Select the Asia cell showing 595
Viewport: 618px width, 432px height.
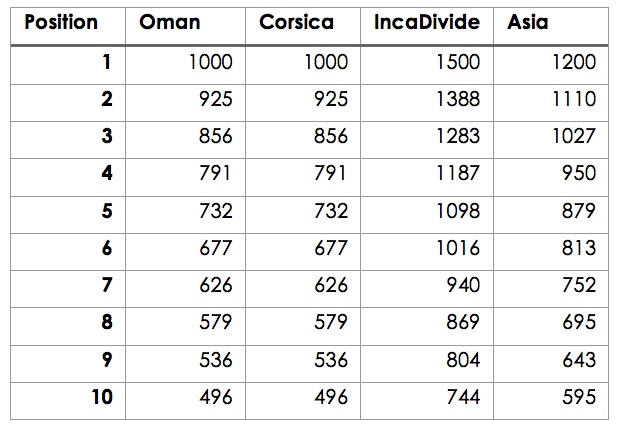pyautogui.click(x=578, y=397)
